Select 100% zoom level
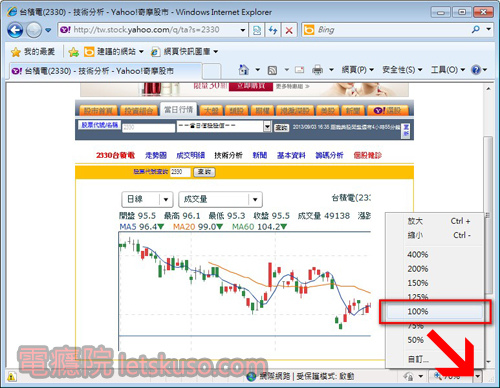The width and height of the screenshot is (500, 388). coord(435,311)
